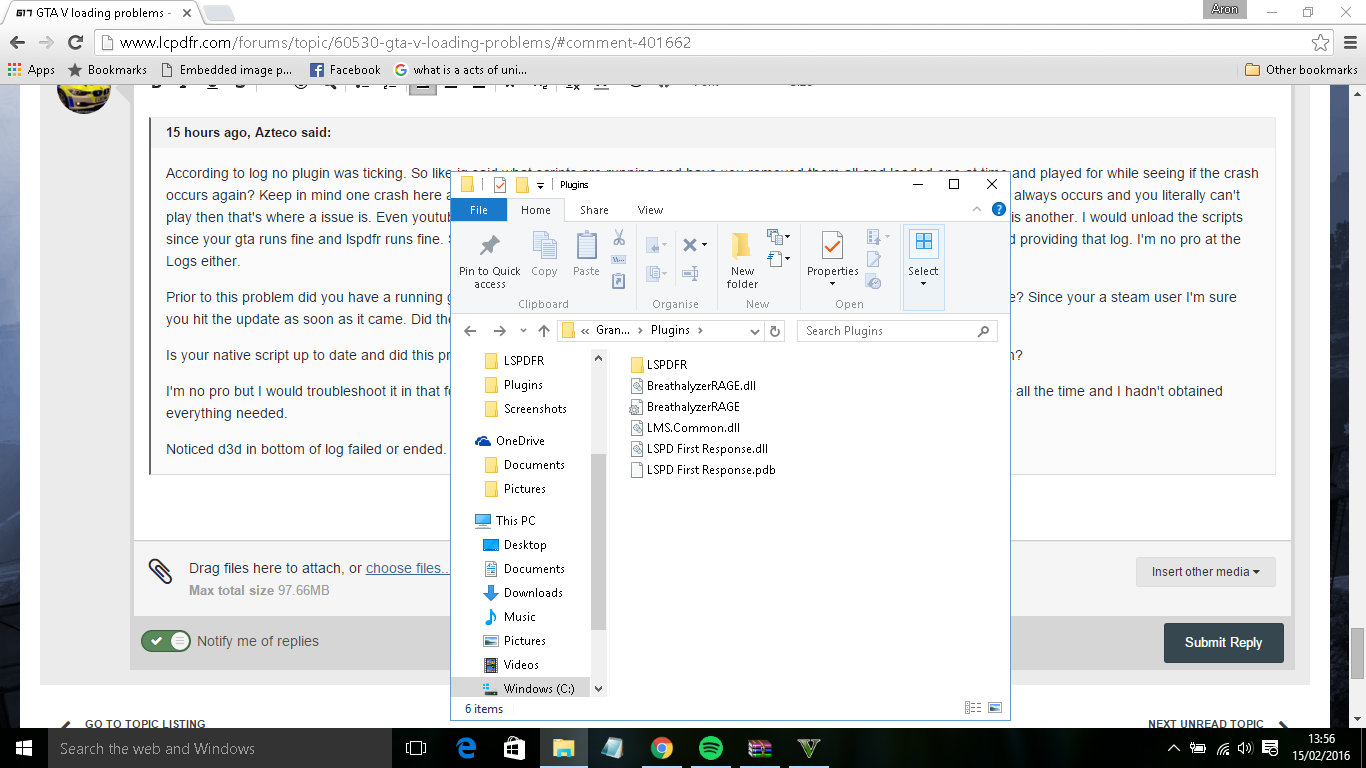Click the Search Plugins field

[897, 331]
